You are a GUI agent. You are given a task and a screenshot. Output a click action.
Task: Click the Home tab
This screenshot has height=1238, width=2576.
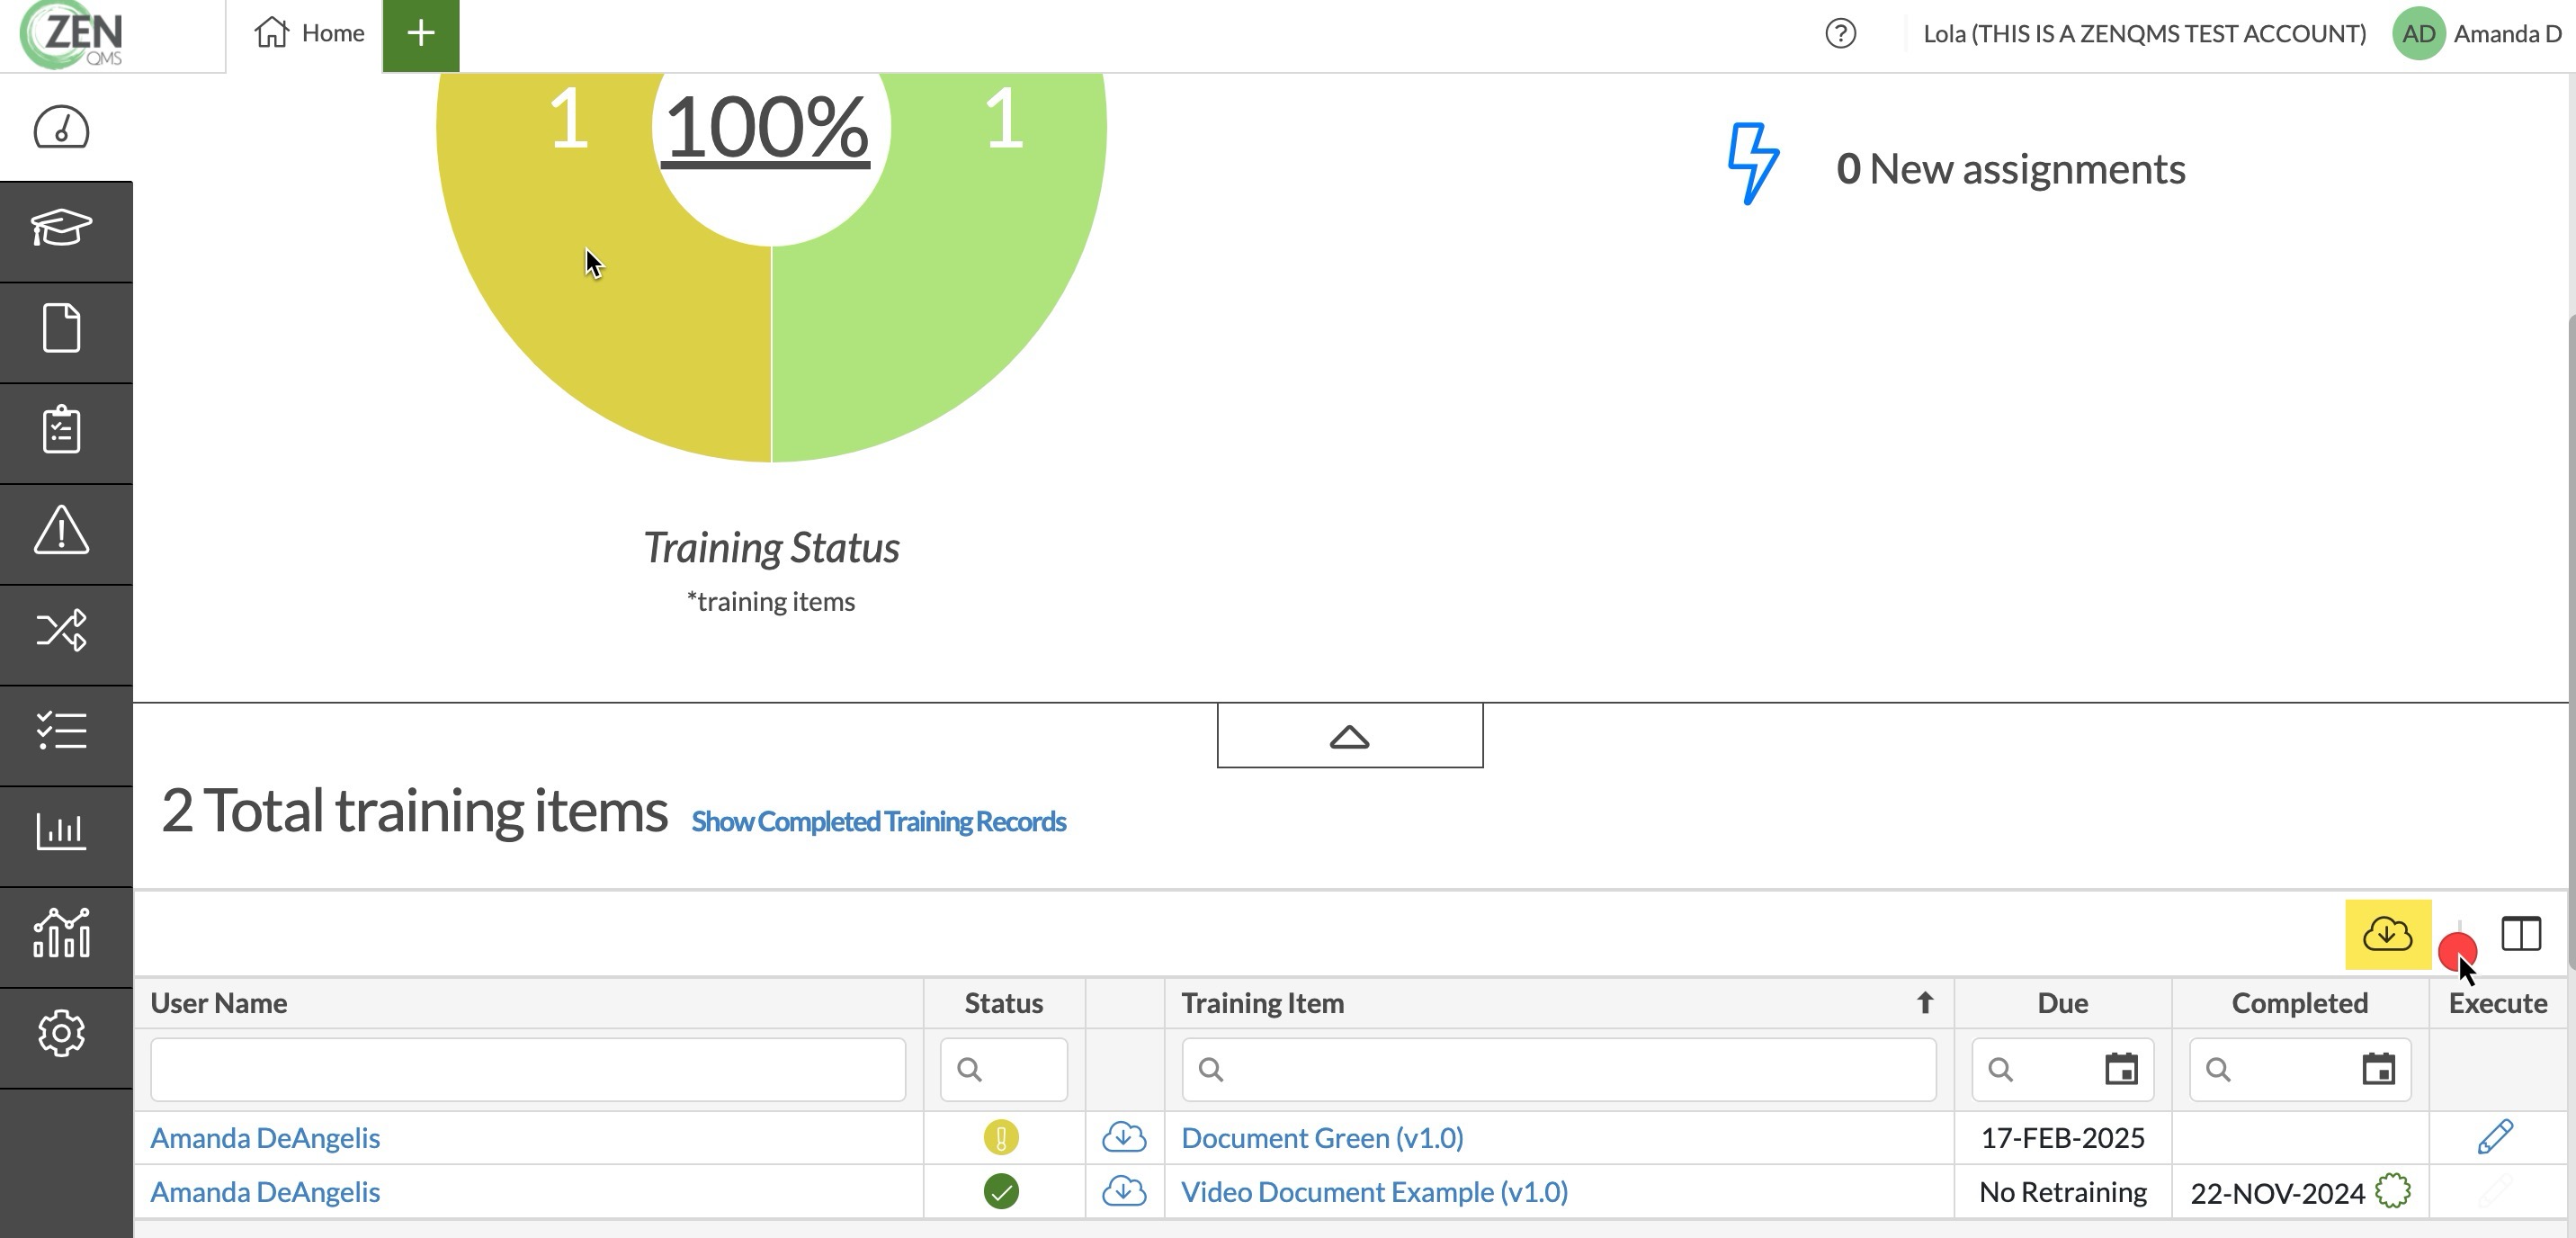click(x=309, y=34)
